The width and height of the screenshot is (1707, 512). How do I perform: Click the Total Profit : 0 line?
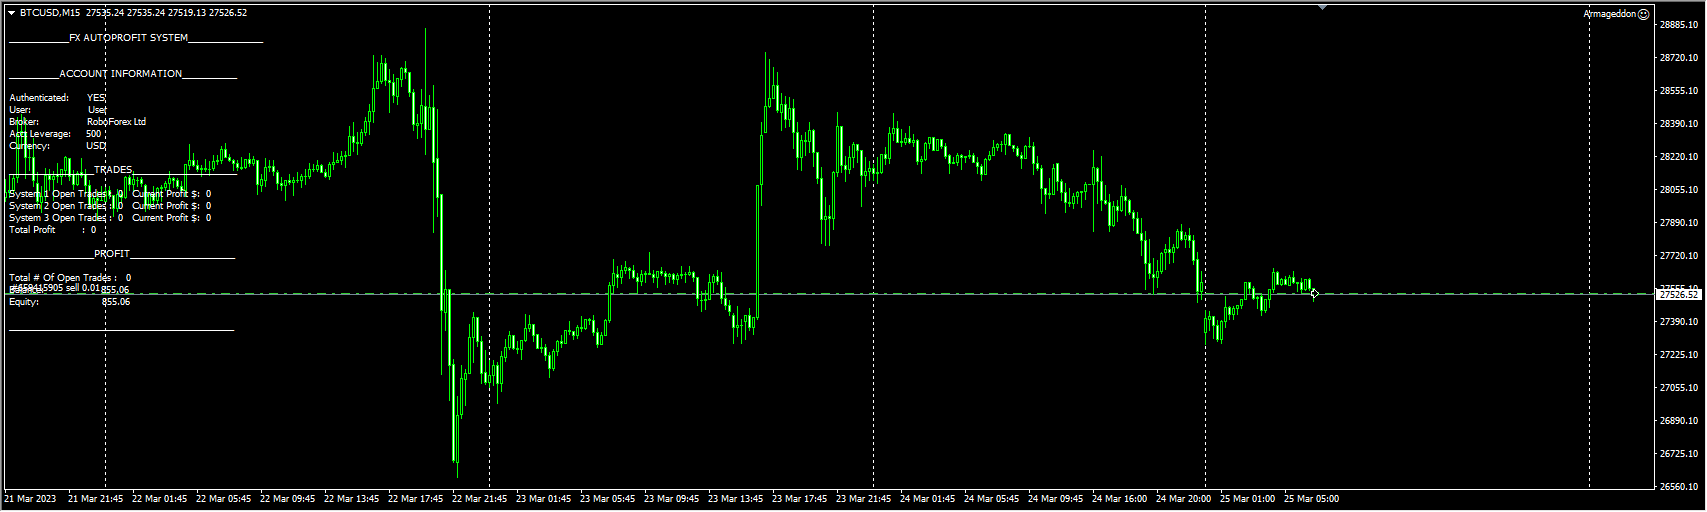(x=52, y=230)
